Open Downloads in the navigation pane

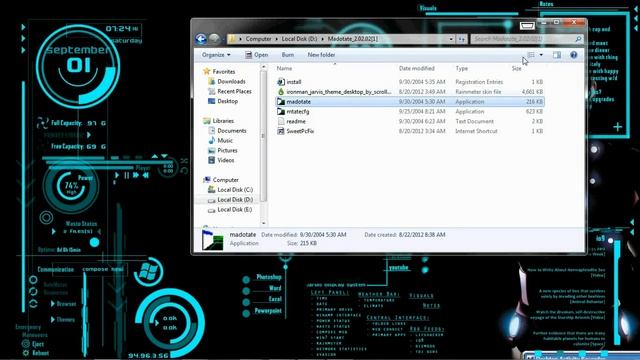coord(231,81)
